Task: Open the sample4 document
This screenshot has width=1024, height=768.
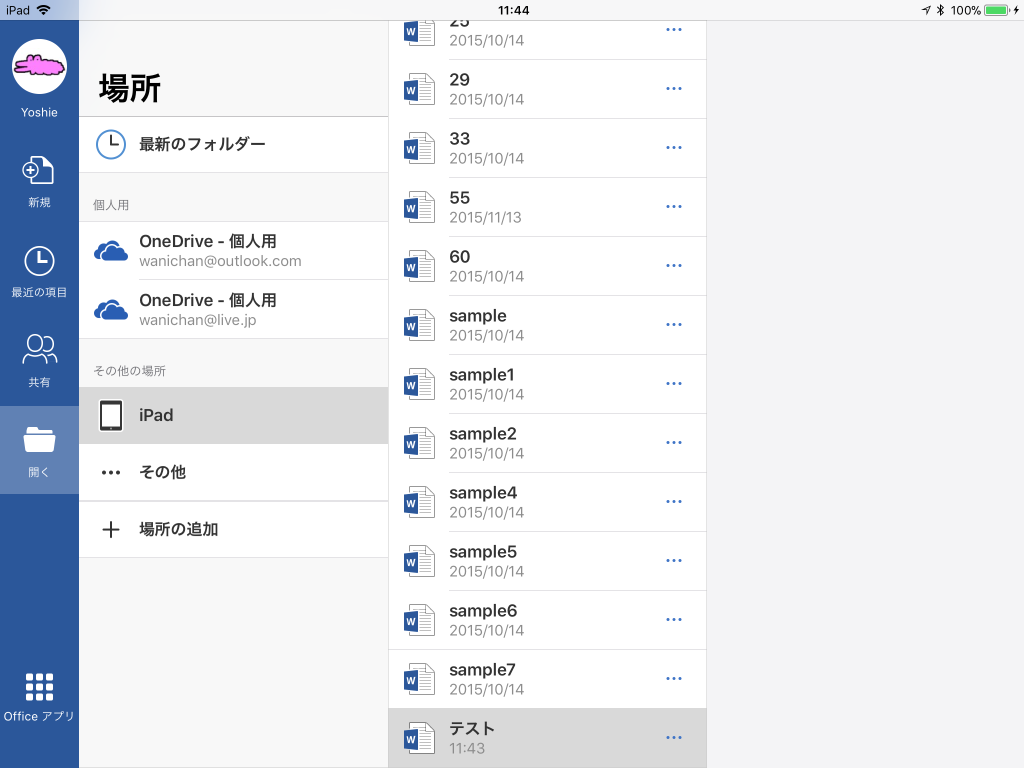Action: click(547, 502)
